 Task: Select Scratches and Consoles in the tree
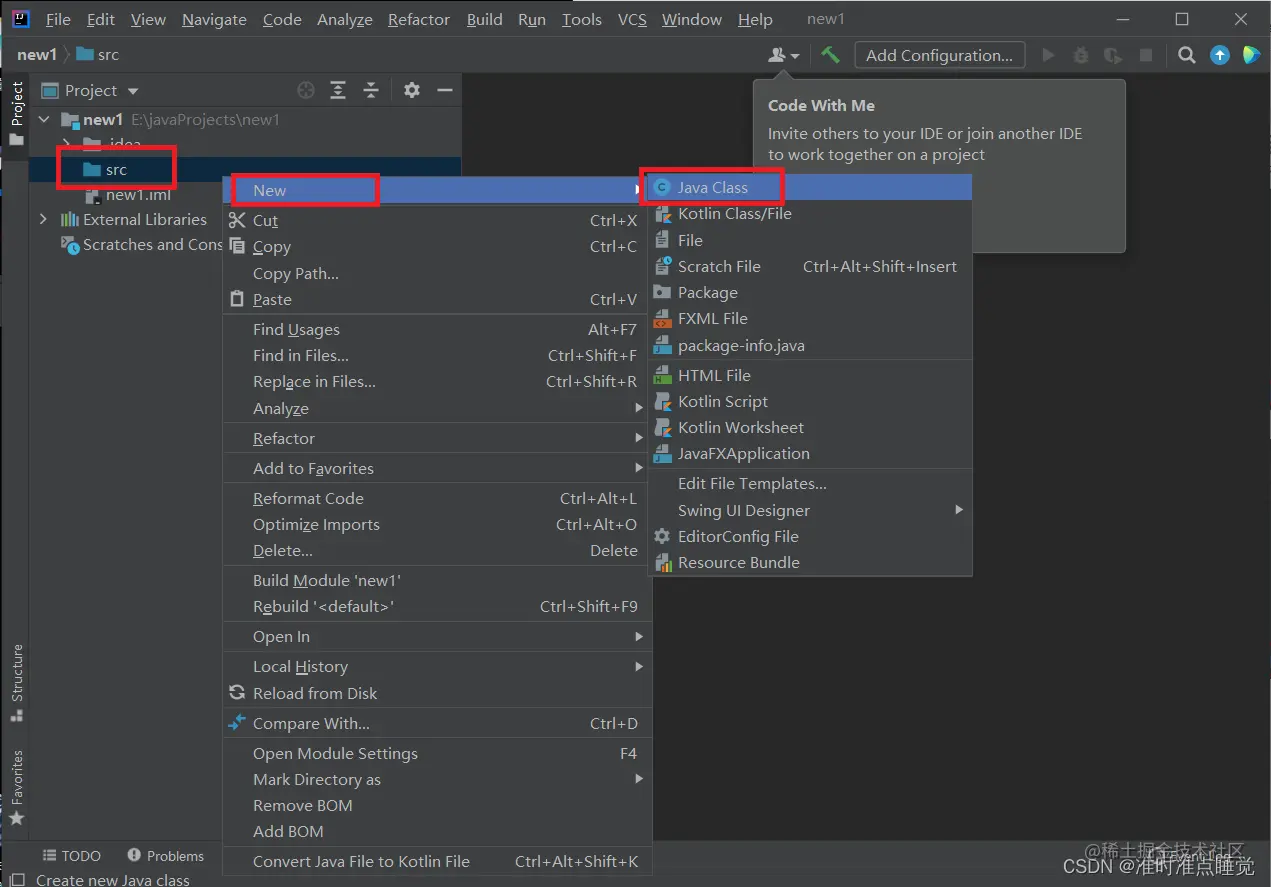coord(142,244)
